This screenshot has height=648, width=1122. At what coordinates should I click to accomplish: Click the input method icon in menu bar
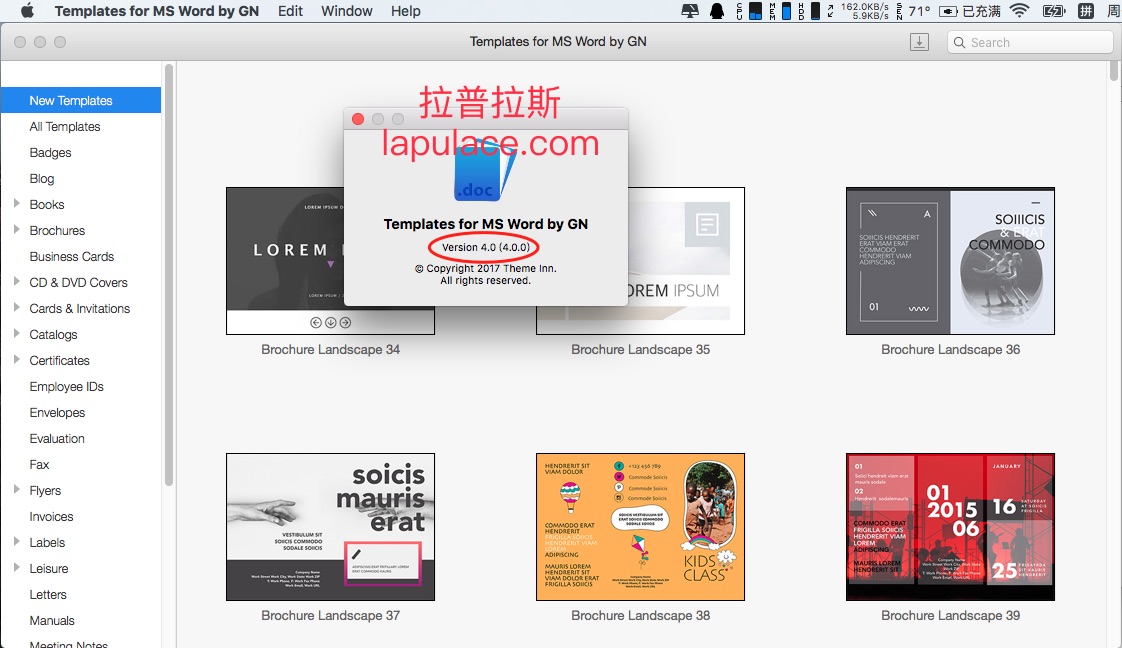[x=1086, y=11]
